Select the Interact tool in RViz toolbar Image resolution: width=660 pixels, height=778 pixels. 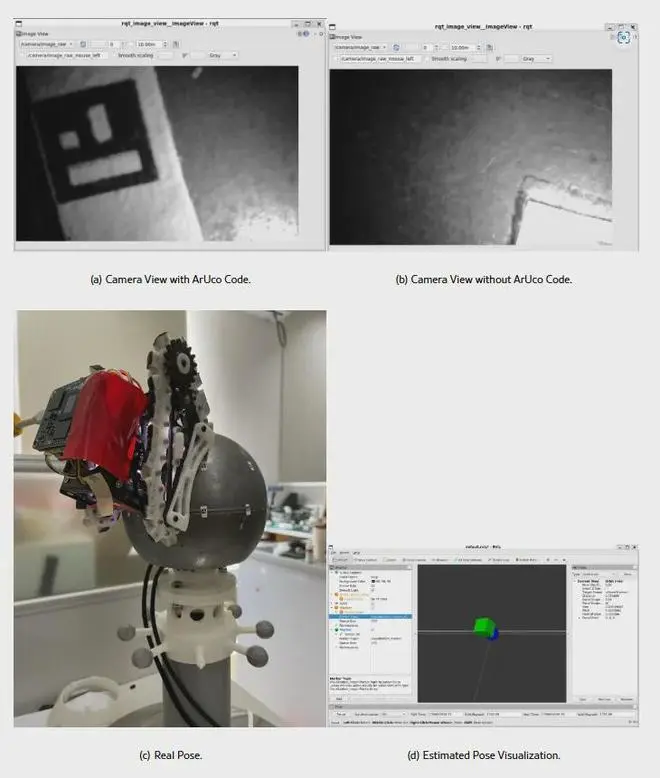(x=340, y=560)
